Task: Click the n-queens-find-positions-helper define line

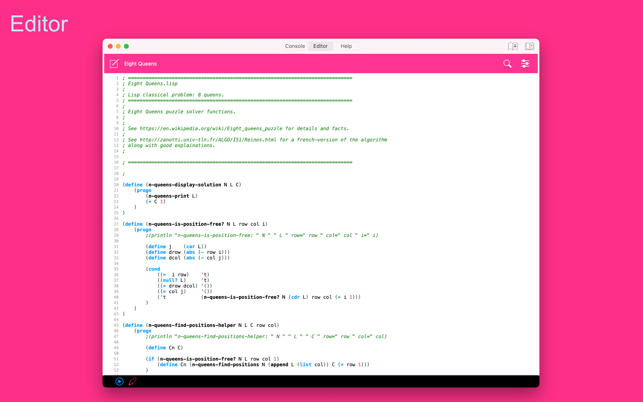Action: 195,325
